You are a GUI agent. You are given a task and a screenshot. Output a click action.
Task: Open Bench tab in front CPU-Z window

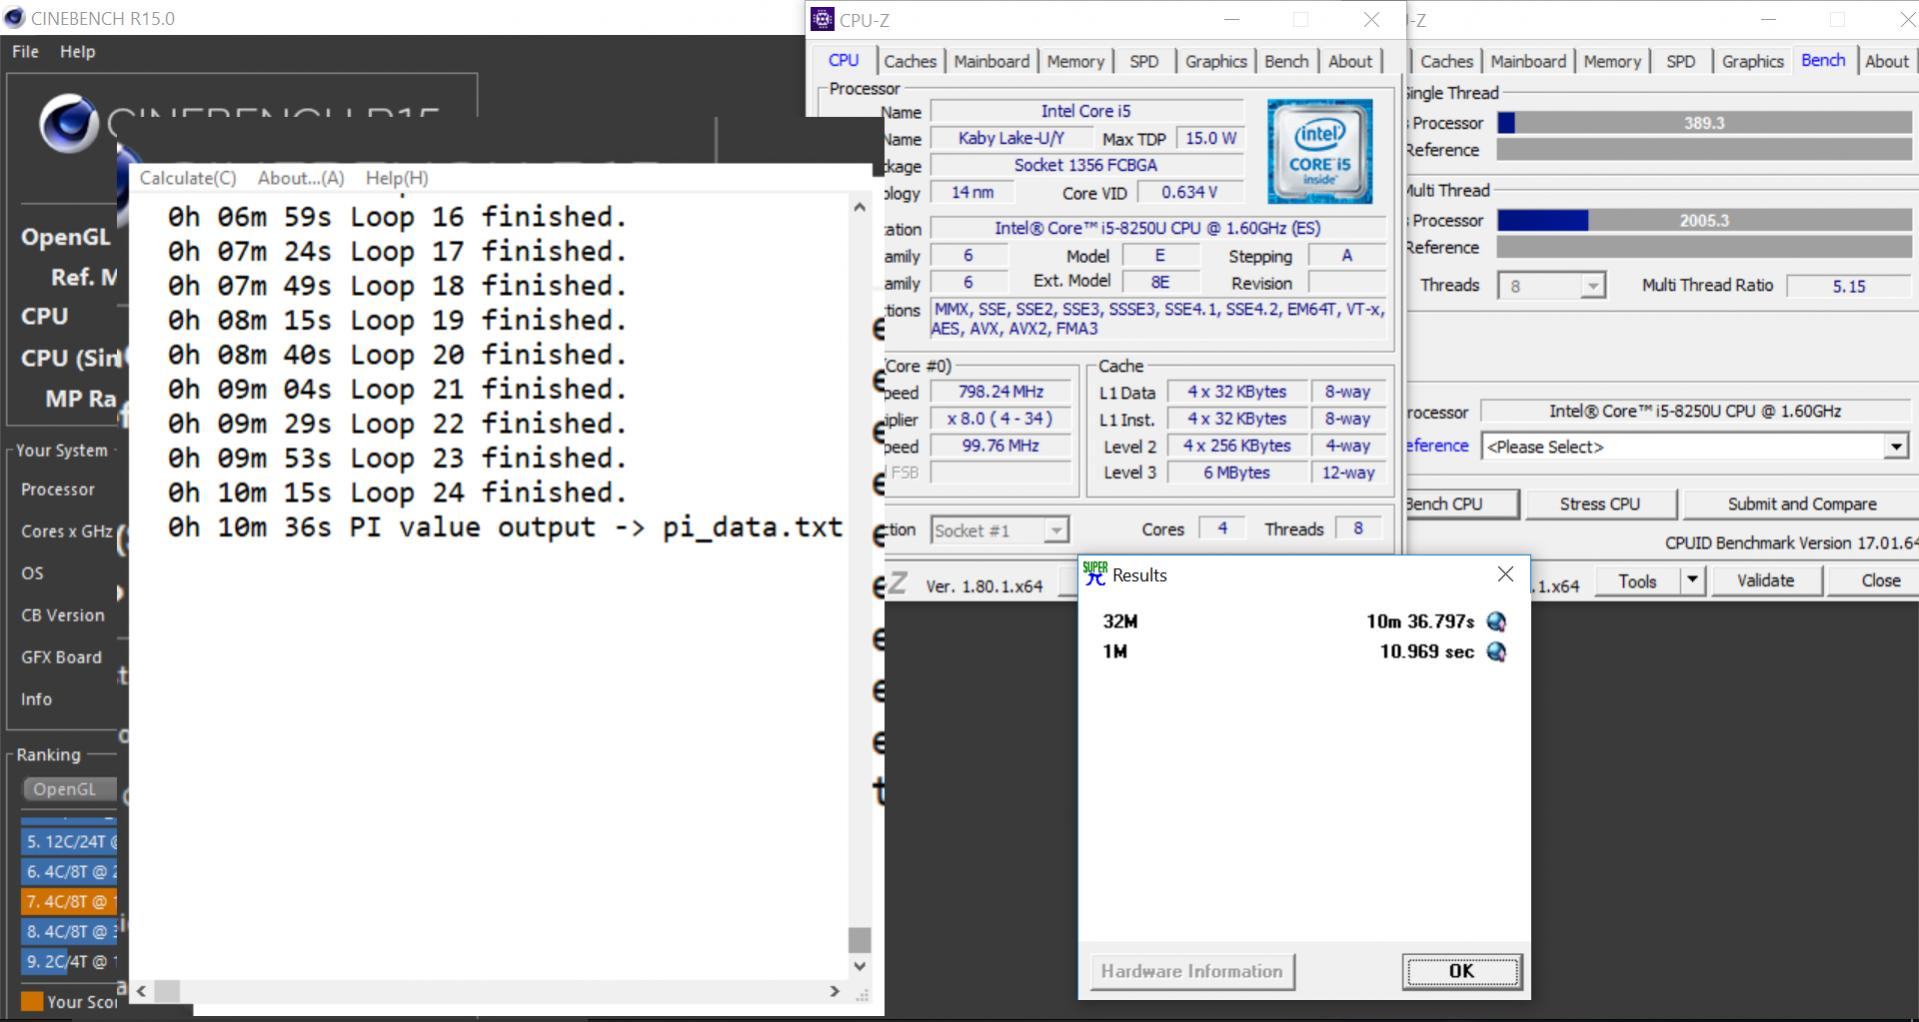point(1286,61)
